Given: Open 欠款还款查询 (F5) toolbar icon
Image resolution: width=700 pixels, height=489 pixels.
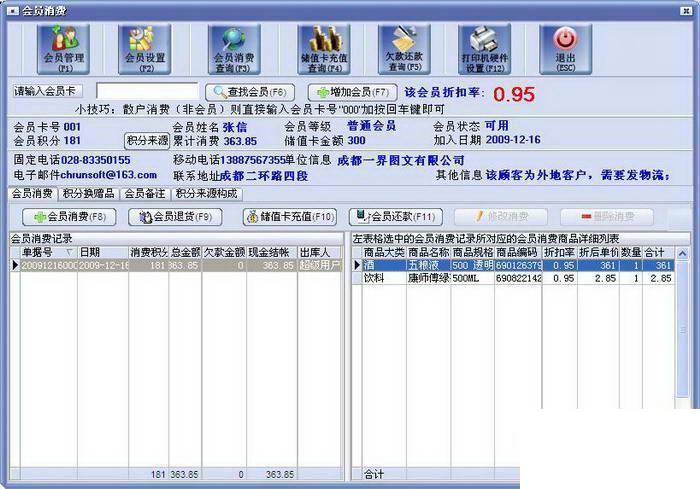Looking at the screenshot, I should pyautogui.click(x=404, y=49).
